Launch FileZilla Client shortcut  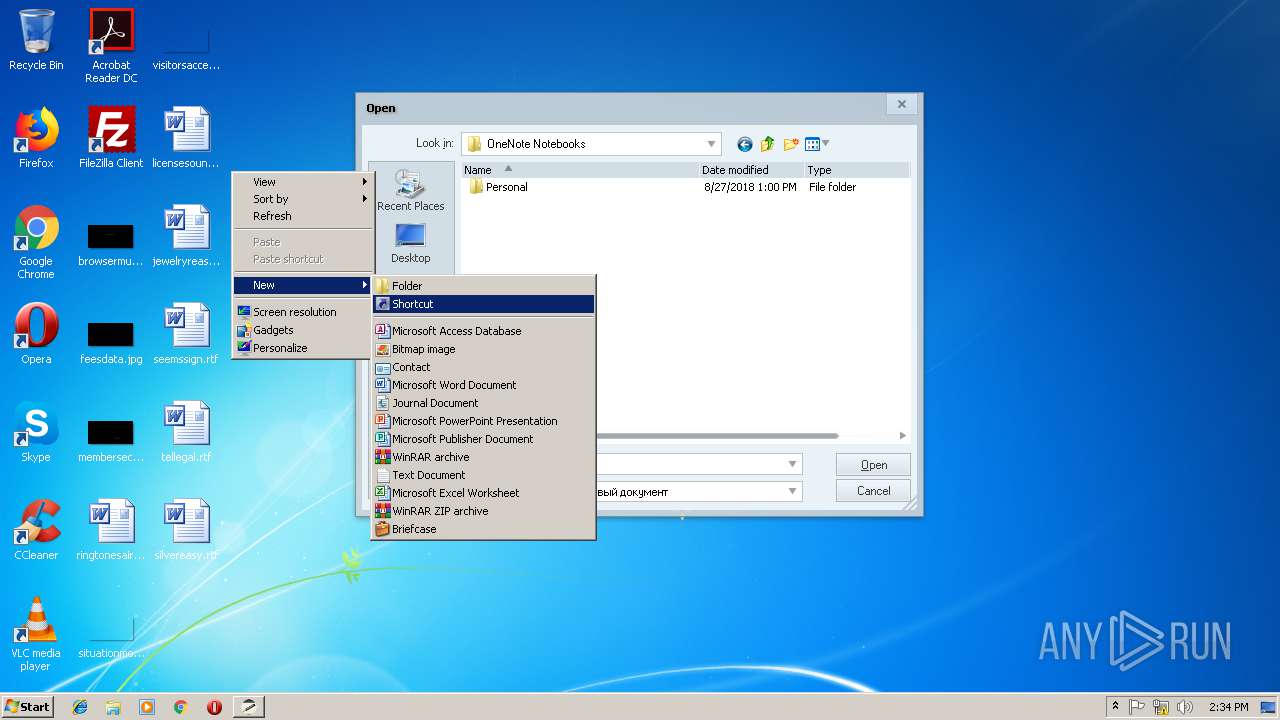(111, 138)
